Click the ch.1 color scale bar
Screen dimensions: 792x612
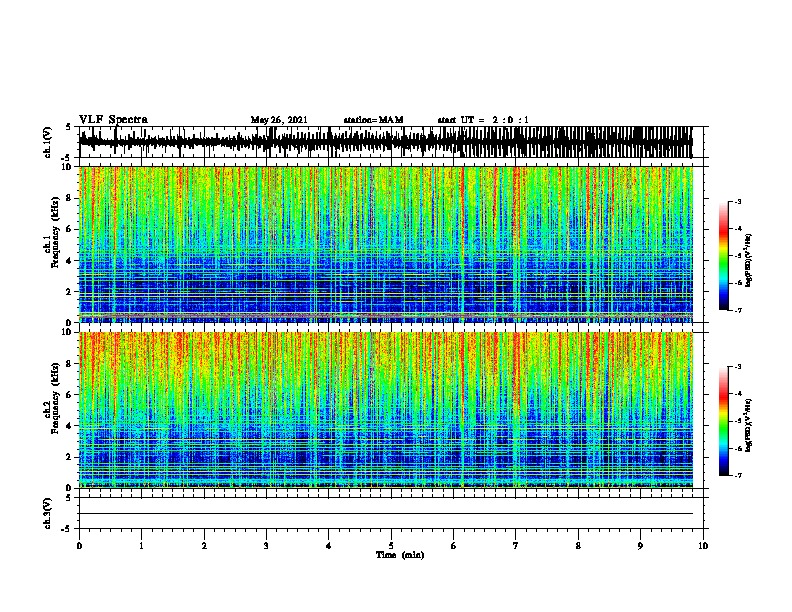click(724, 256)
